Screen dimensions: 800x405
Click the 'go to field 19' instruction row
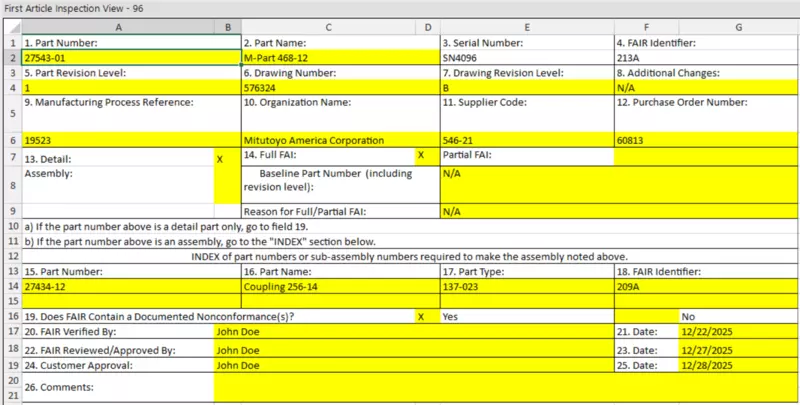click(410, 226)
